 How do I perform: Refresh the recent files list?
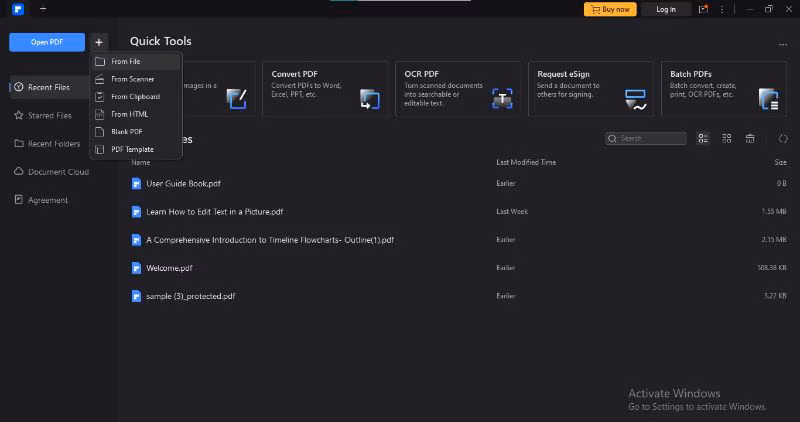coord(783,138)
